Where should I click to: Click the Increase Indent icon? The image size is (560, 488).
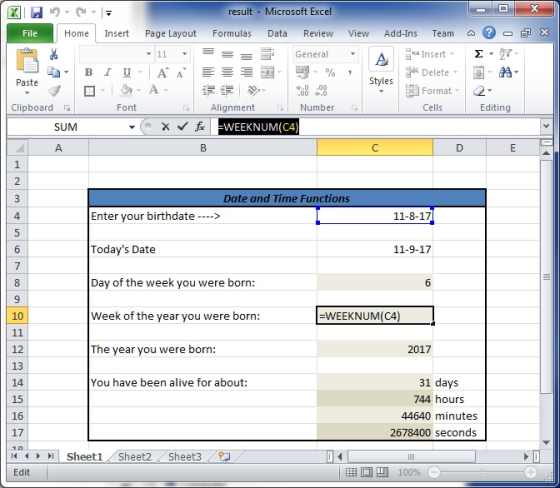[x=227, y=91]
